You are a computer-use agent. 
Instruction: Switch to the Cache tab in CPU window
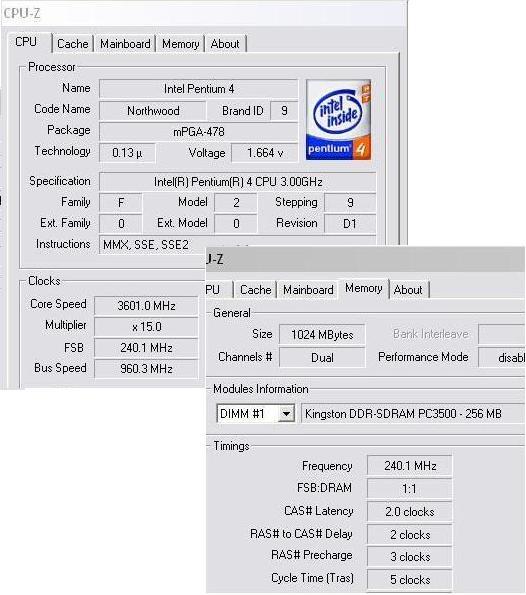72,44
